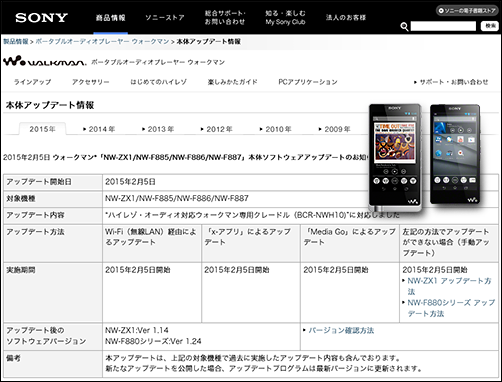The image size is (502, 382).
Task: Open the ラインアップ navigation item
Action: click(32, 82)
